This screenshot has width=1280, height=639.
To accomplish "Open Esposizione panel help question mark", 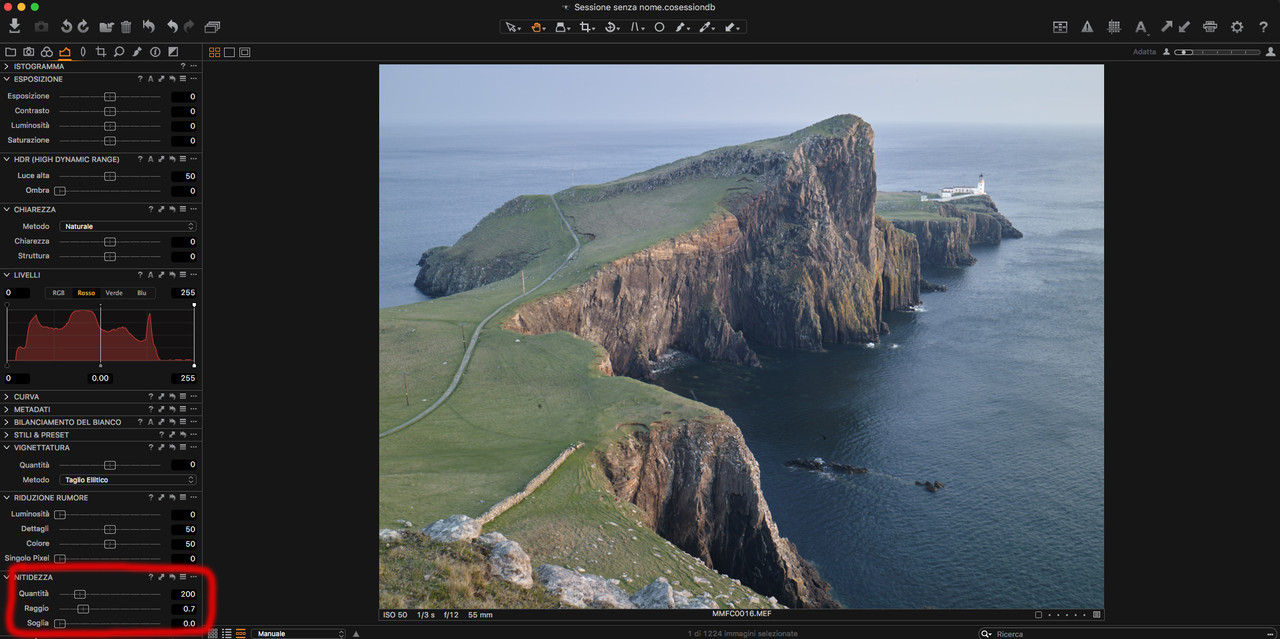I will pyautogui.click(x=140, y=79).
